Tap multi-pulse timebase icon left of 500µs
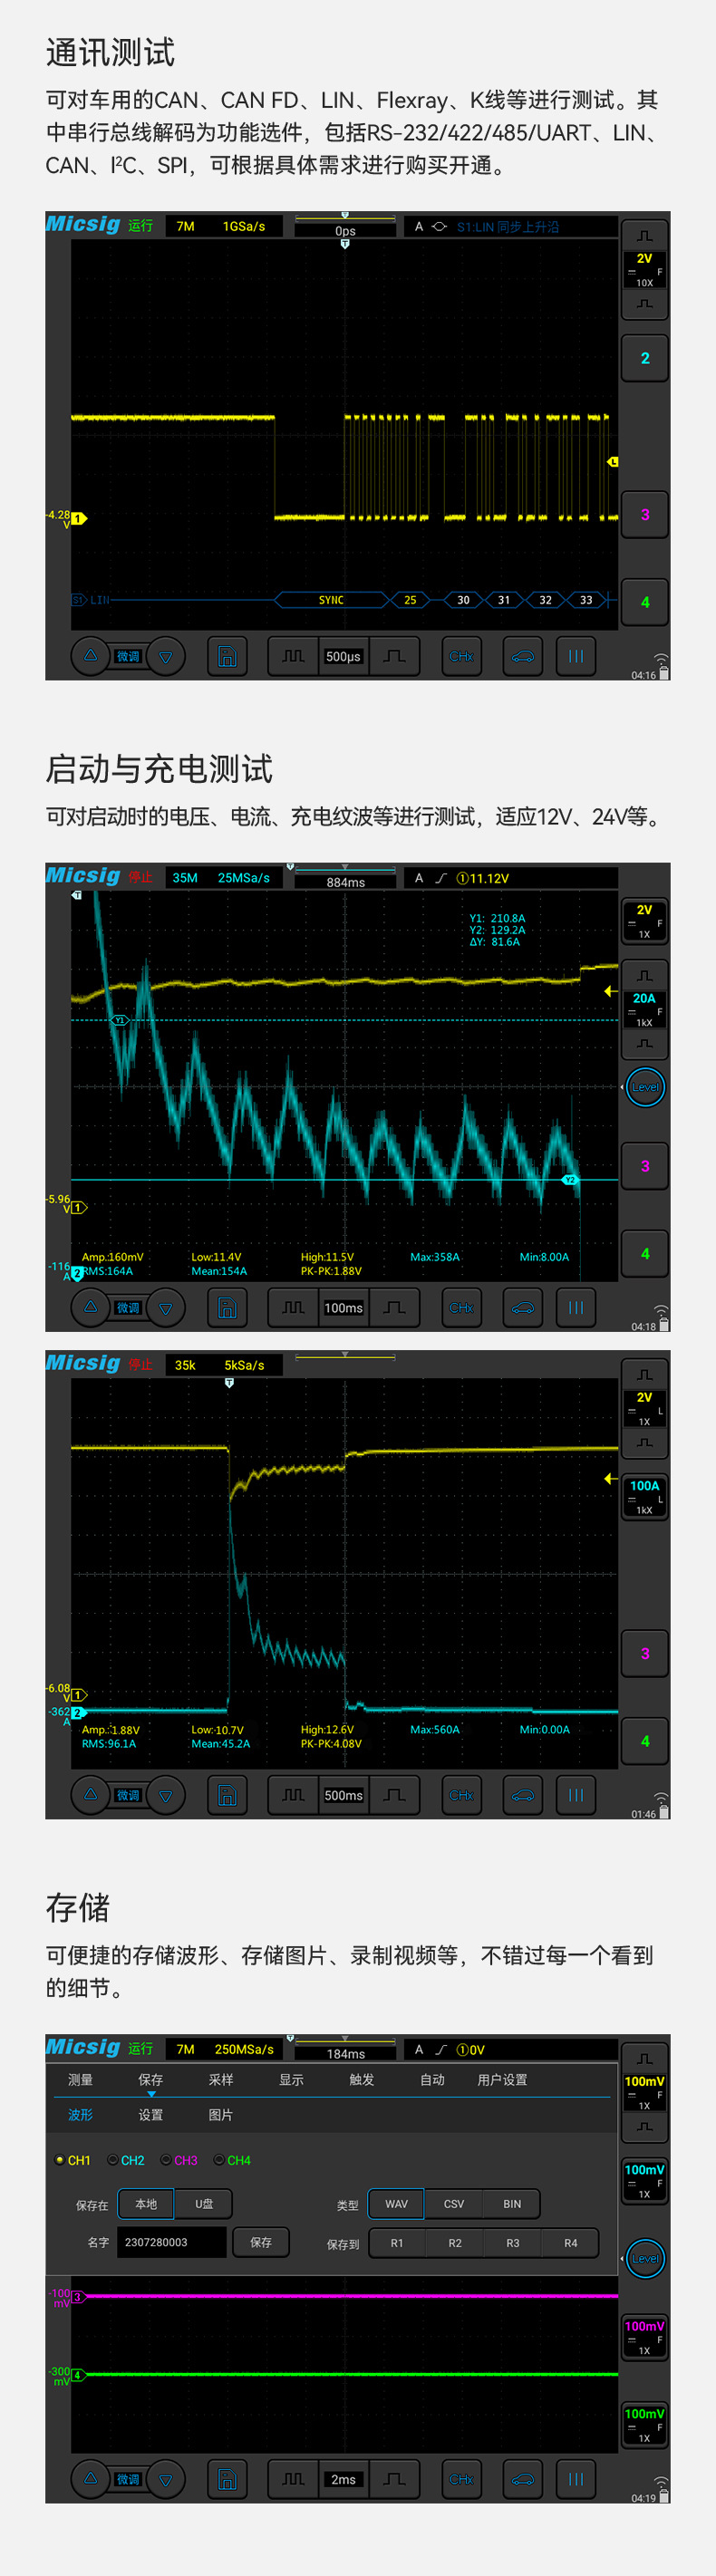The width and height of the screenshot is (716, 2576). click(293, 657)
